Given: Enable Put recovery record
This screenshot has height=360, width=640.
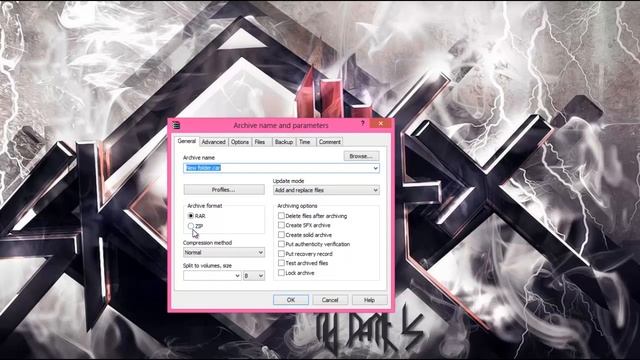Looking at the screenshot, I should coord(281,253).
